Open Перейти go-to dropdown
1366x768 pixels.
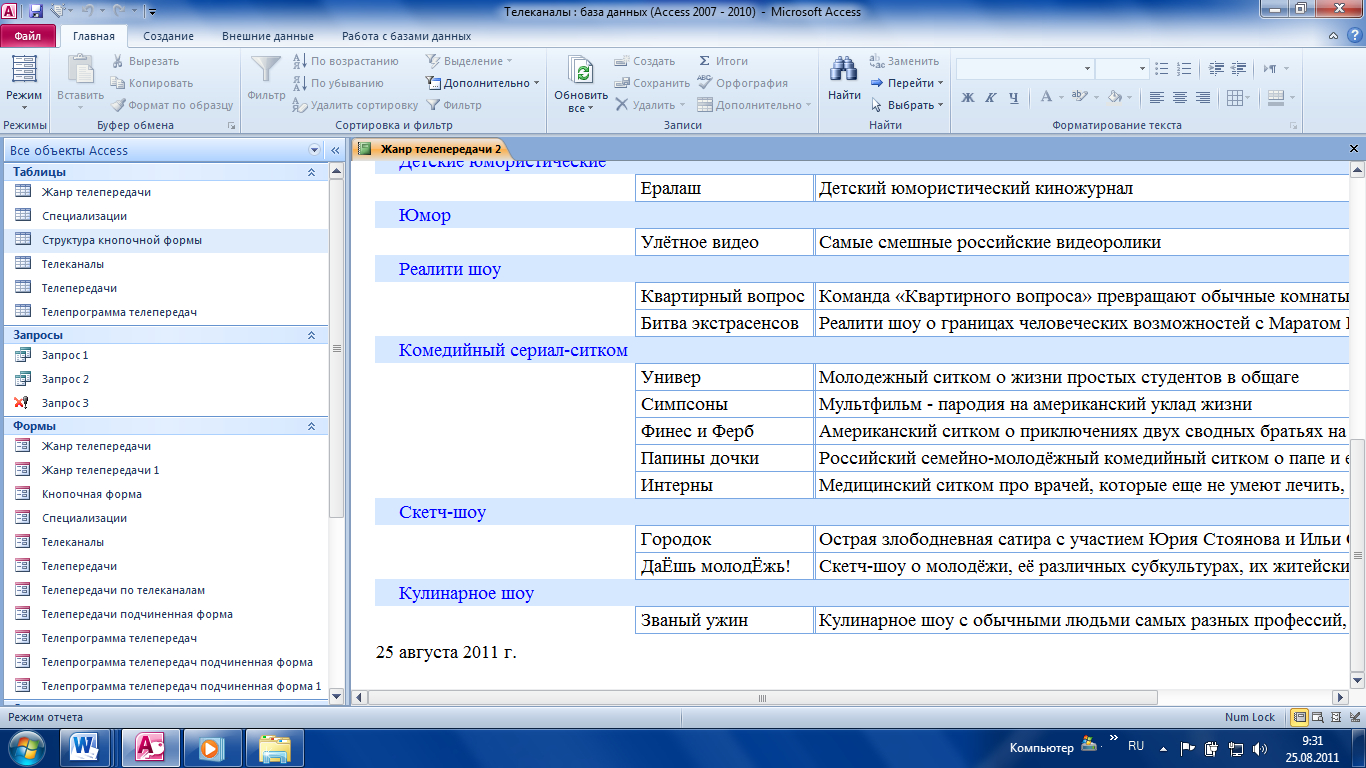pos(907,83)
